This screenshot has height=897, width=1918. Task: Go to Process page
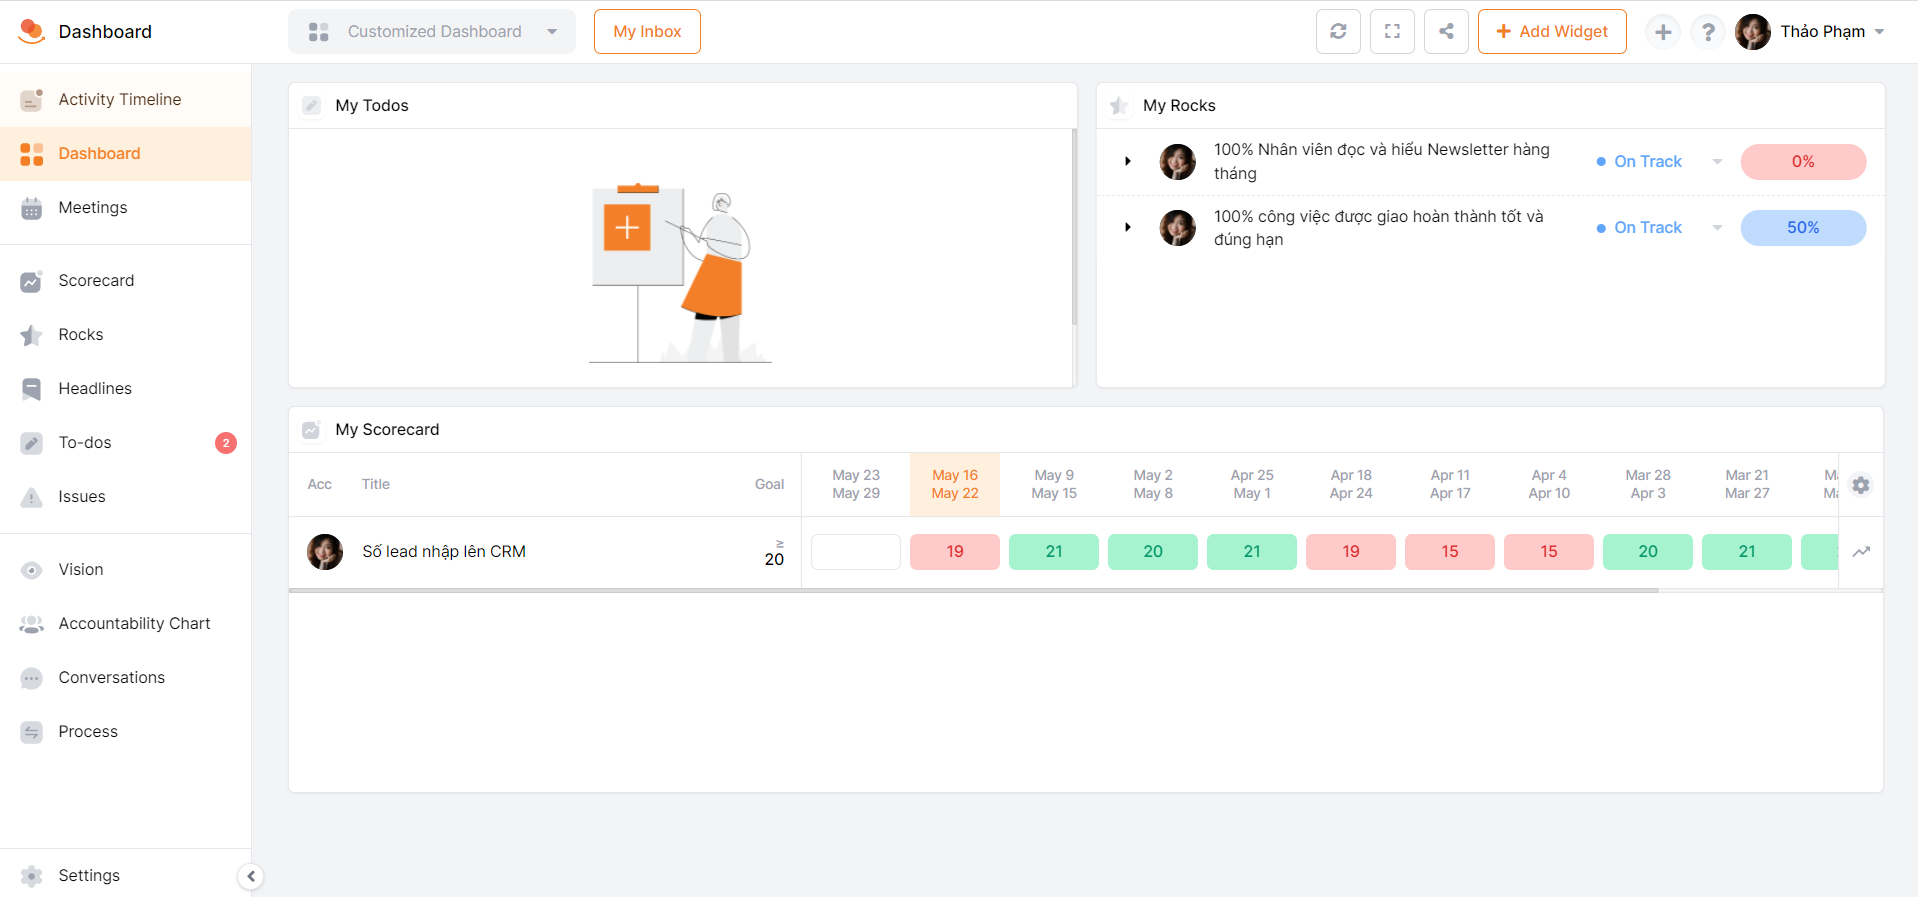[x=126, y=732]
